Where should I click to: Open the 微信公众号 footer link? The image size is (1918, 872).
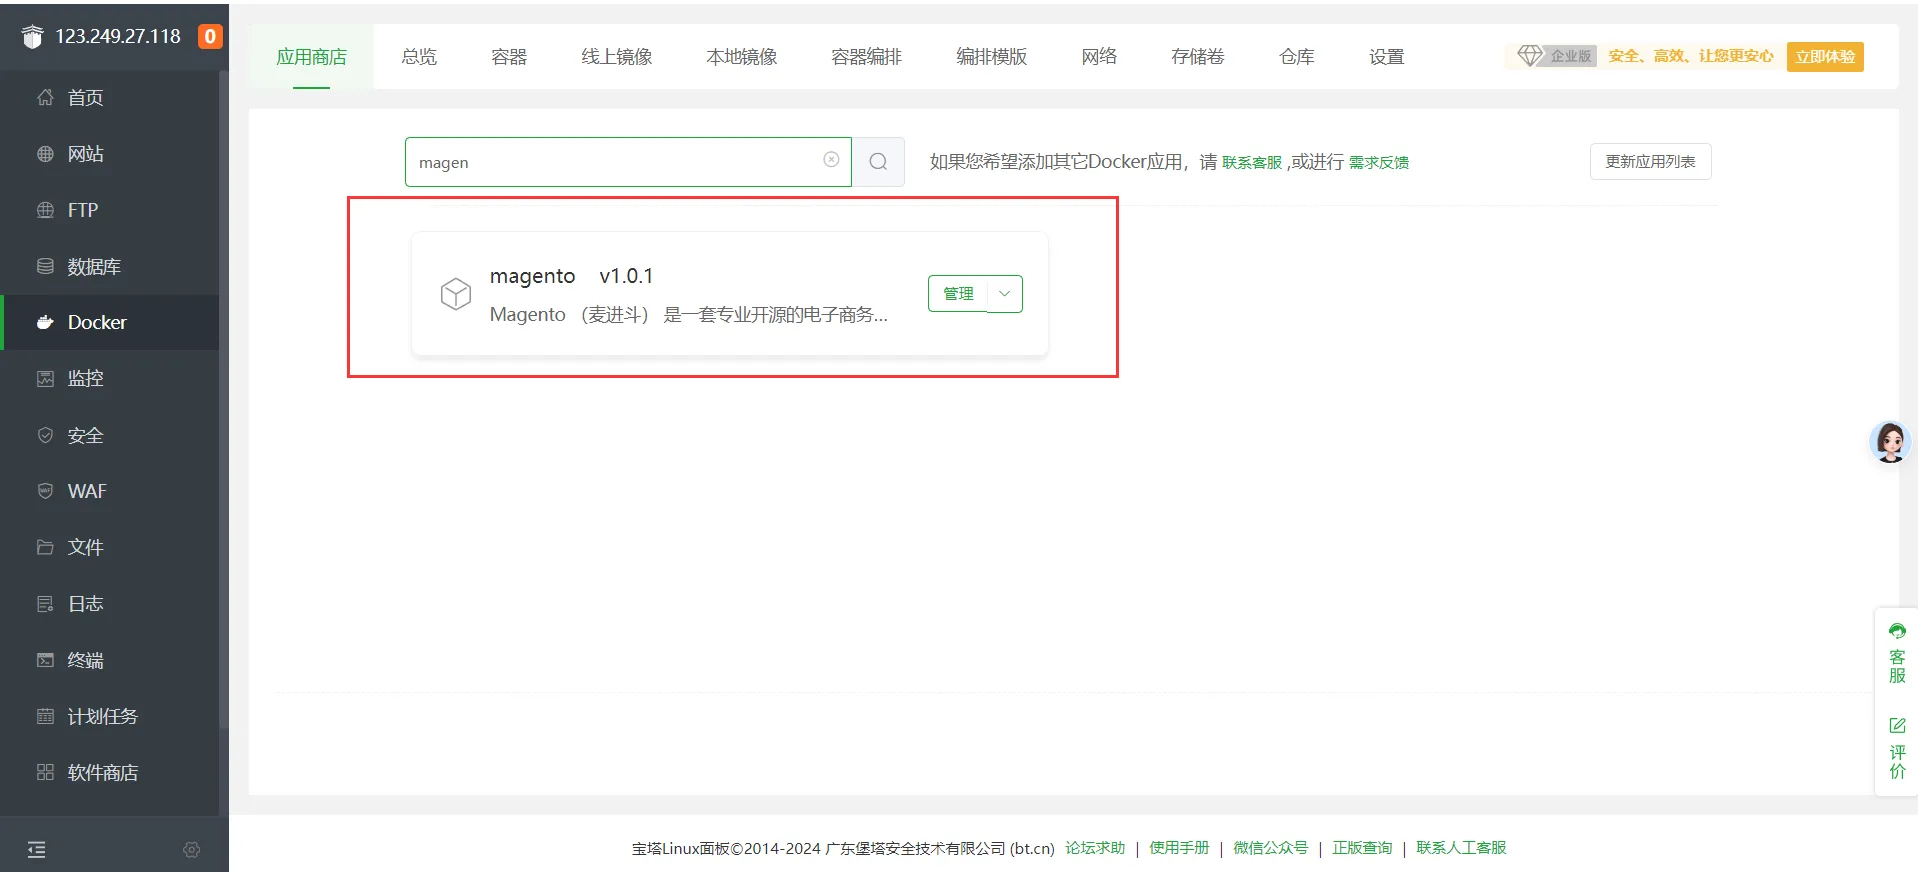click(1270, 848)
